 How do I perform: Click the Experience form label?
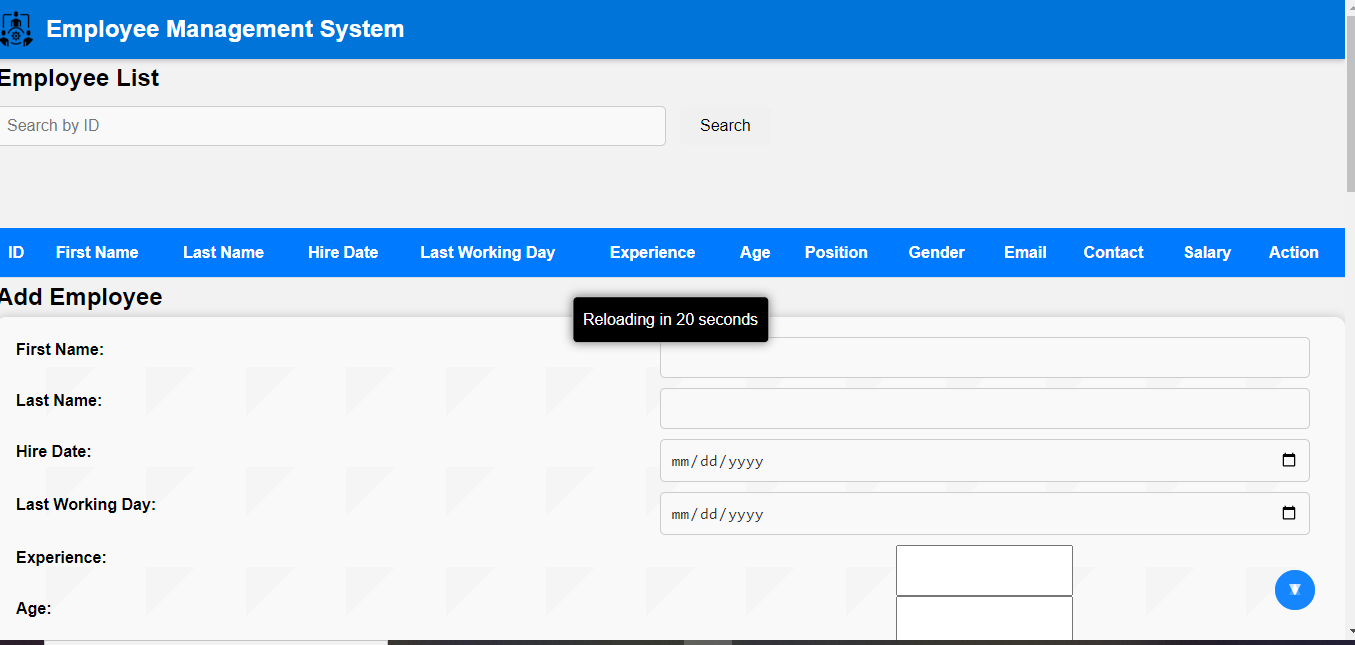(61, 558)
